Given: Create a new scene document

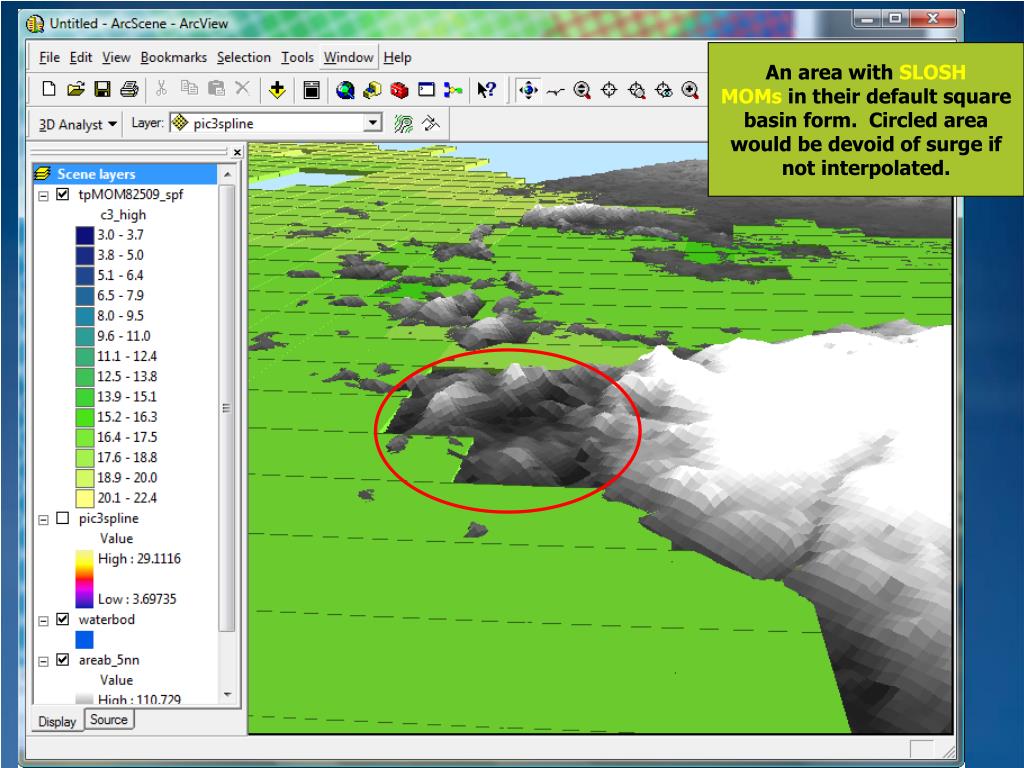Looking at the screenshot, I should click(x=48, y=89).
